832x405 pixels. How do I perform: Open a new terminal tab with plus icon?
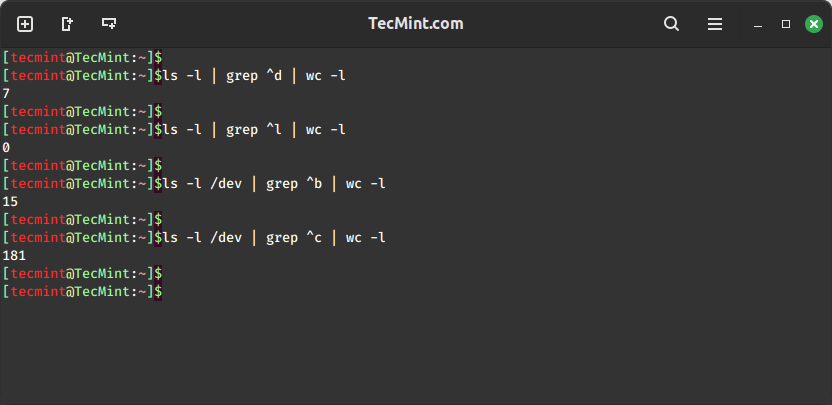click(x=25, y=24)
